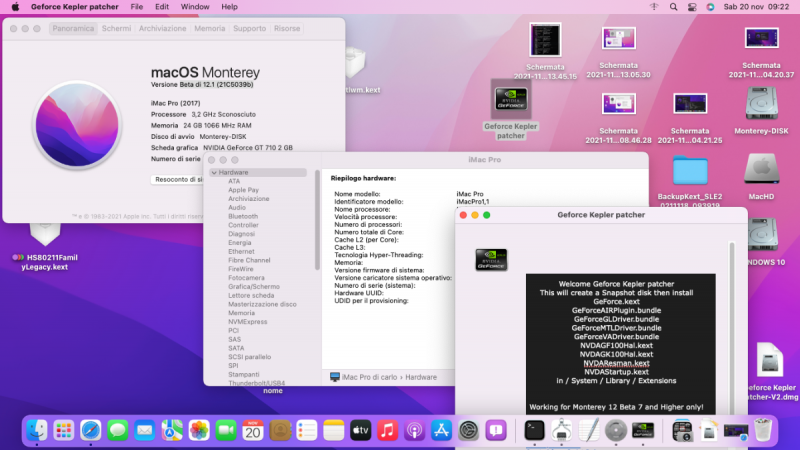Open the MacHD drive icon

pyautogui.click(x=762, y=168)
